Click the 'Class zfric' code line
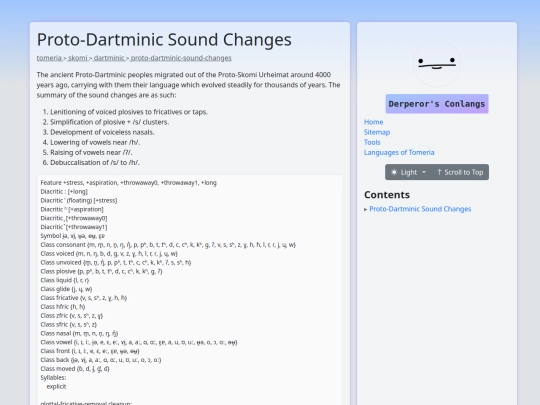The width and height of the screenshot is (540, 405). [72, 315]
